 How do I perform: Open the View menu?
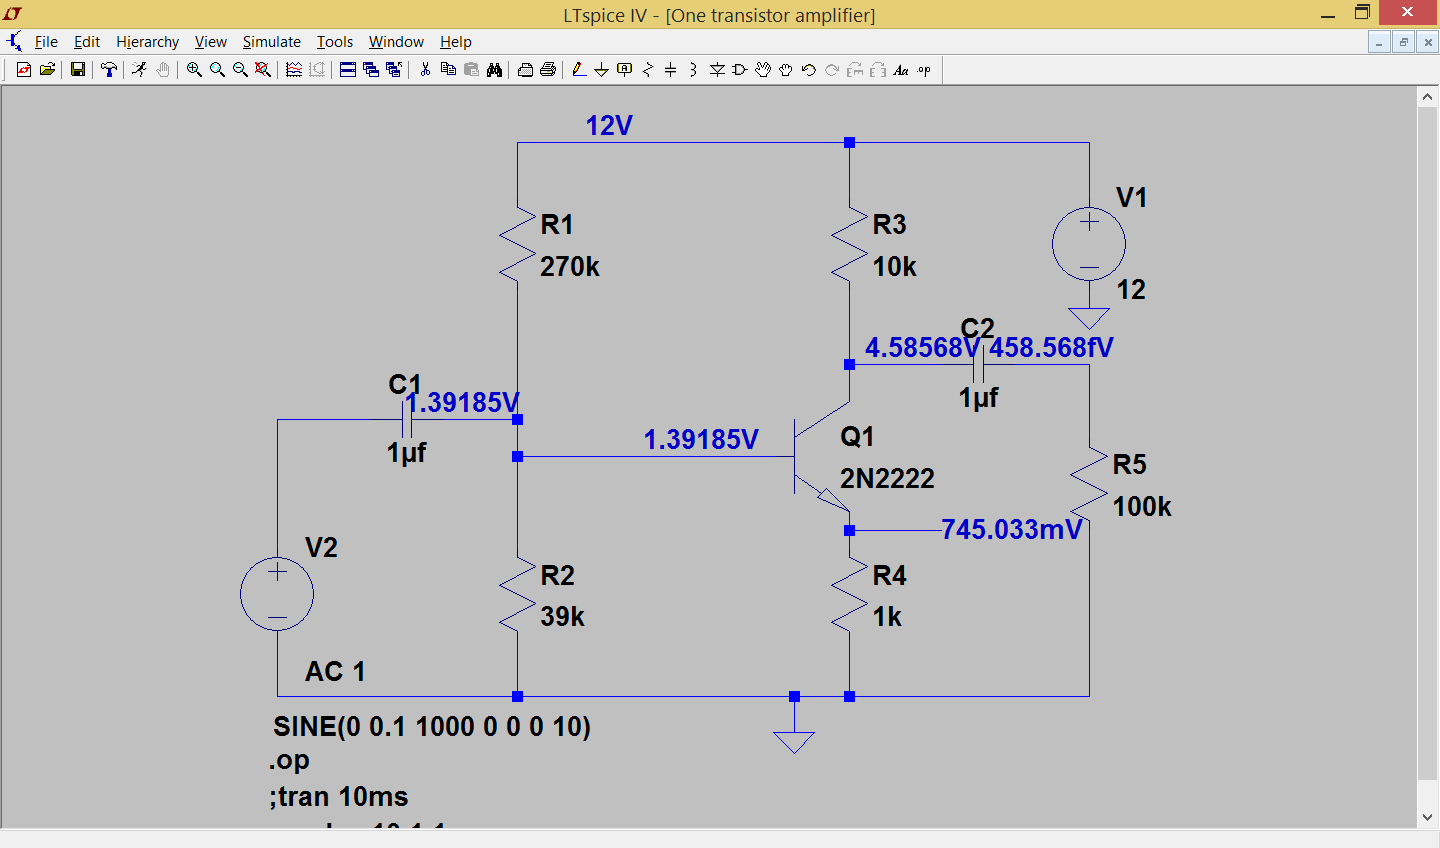[x=210, y=42]
